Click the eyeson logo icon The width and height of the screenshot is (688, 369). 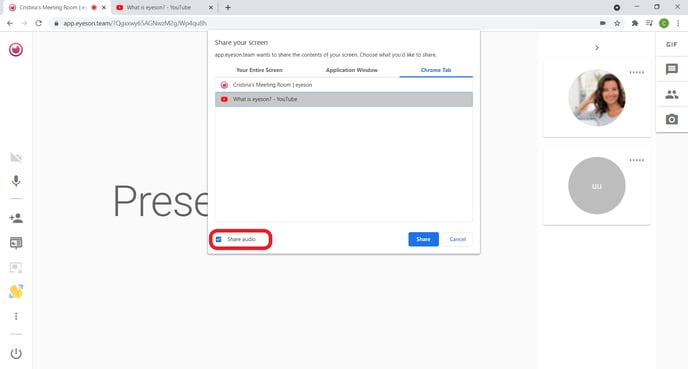[x=16, y=50]
